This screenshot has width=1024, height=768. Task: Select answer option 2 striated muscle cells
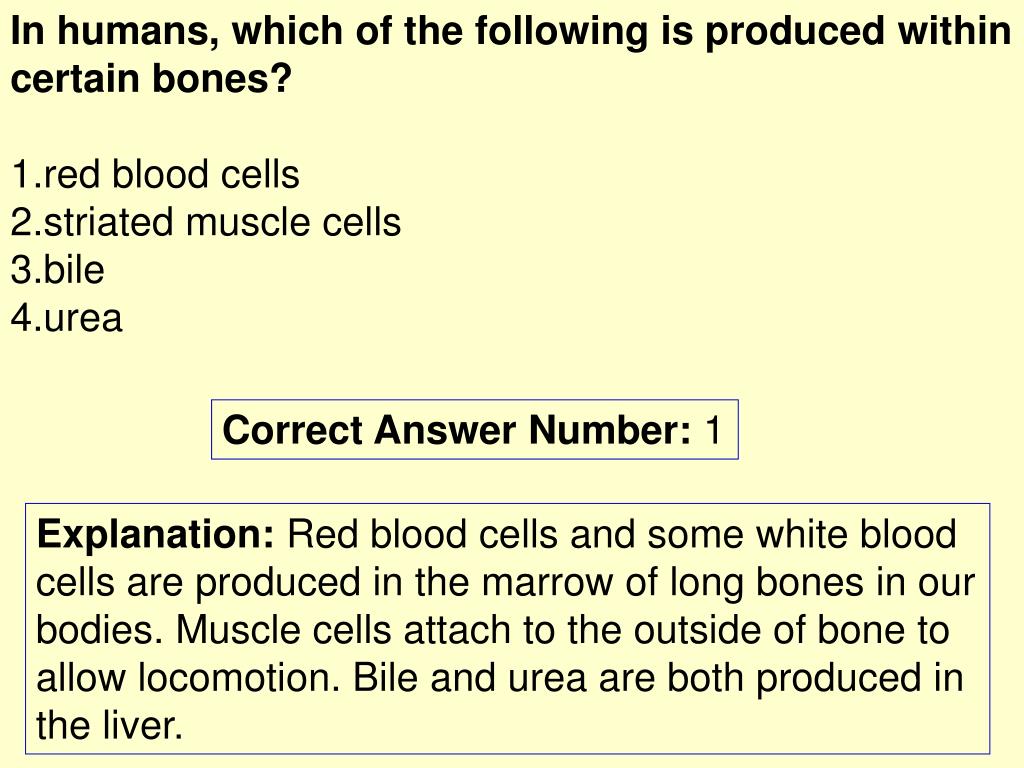point(206,222)
